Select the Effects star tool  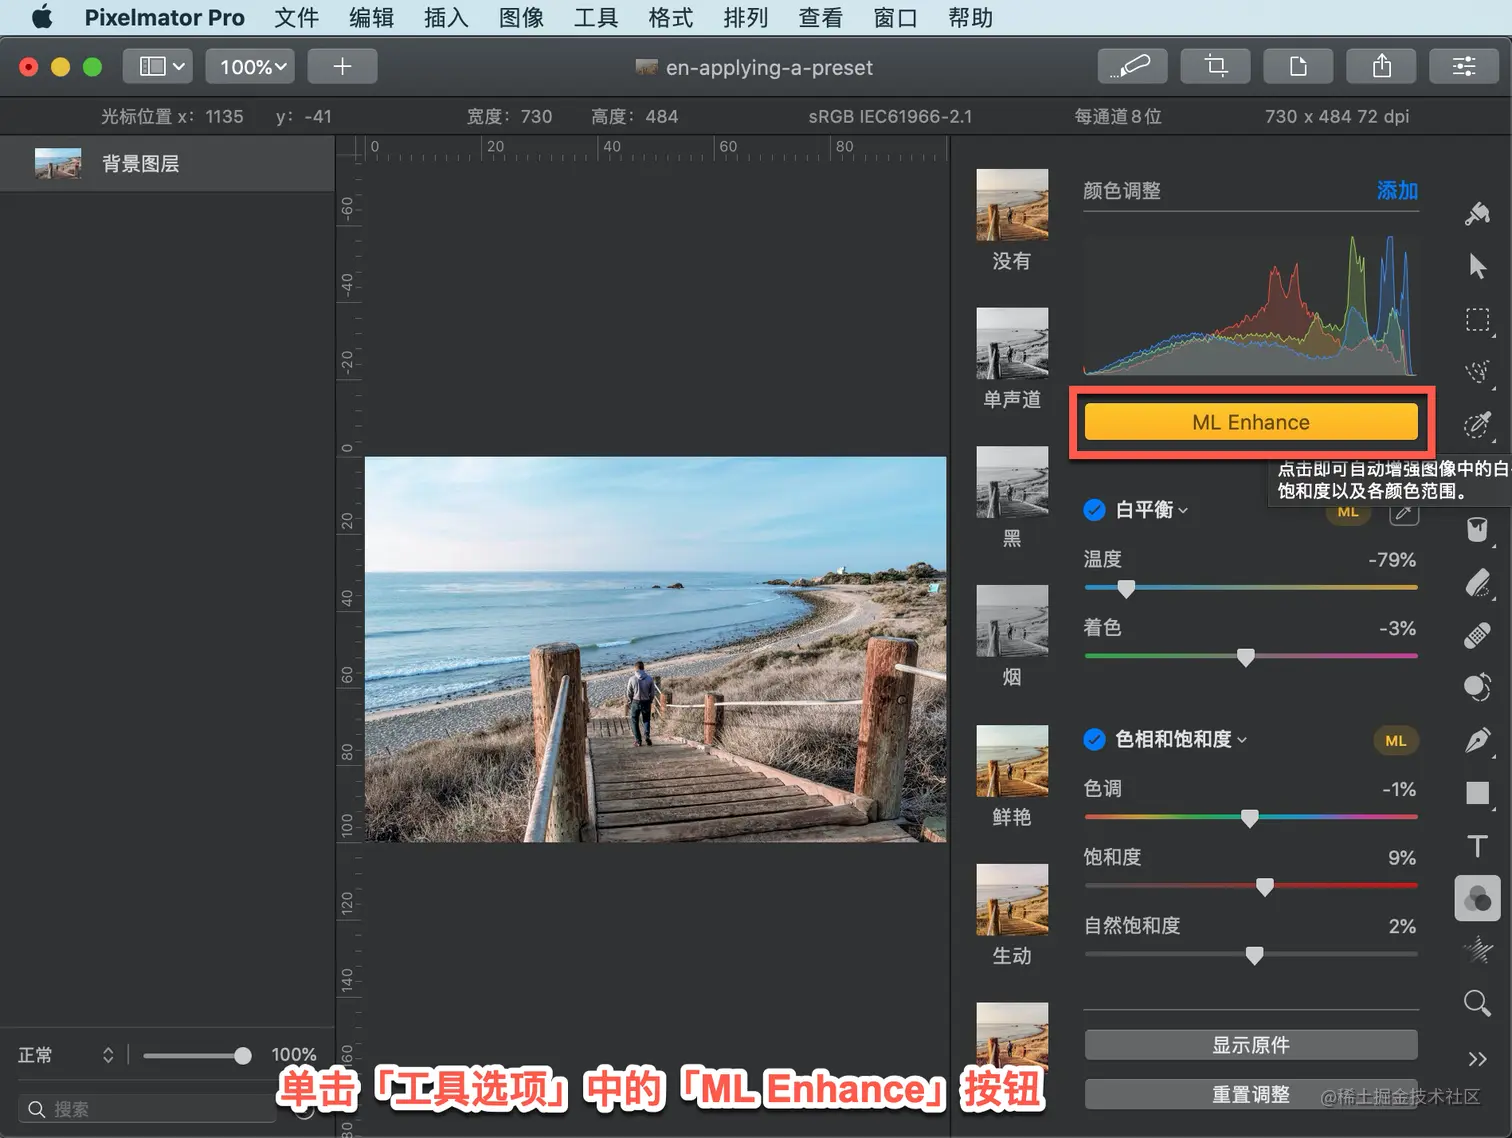point(1477,950)
